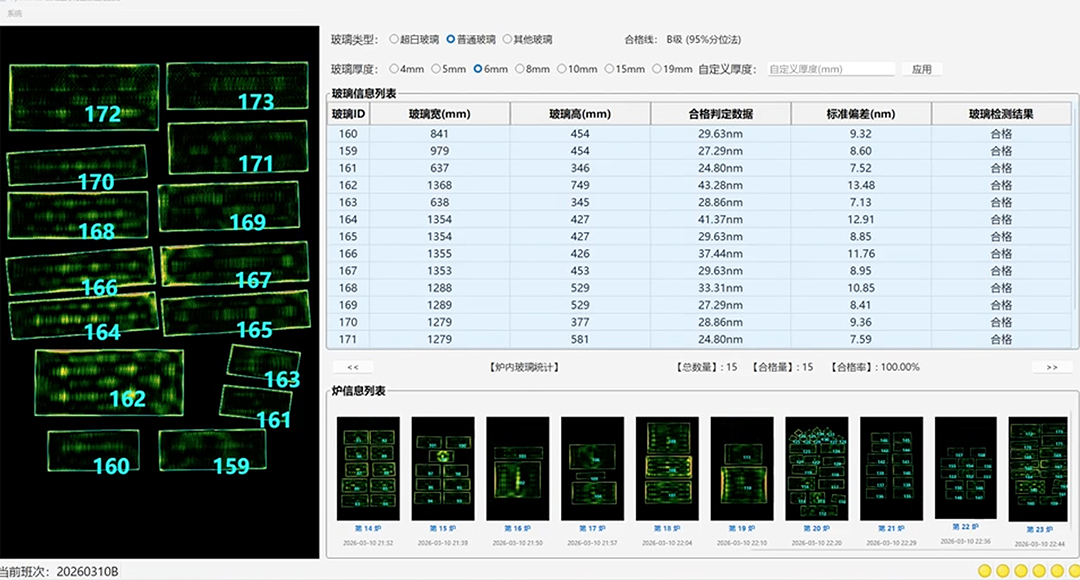Select the 第20炉 furnace image
The width and height of the screenshot is (1080, 580).
pos(816,470)
